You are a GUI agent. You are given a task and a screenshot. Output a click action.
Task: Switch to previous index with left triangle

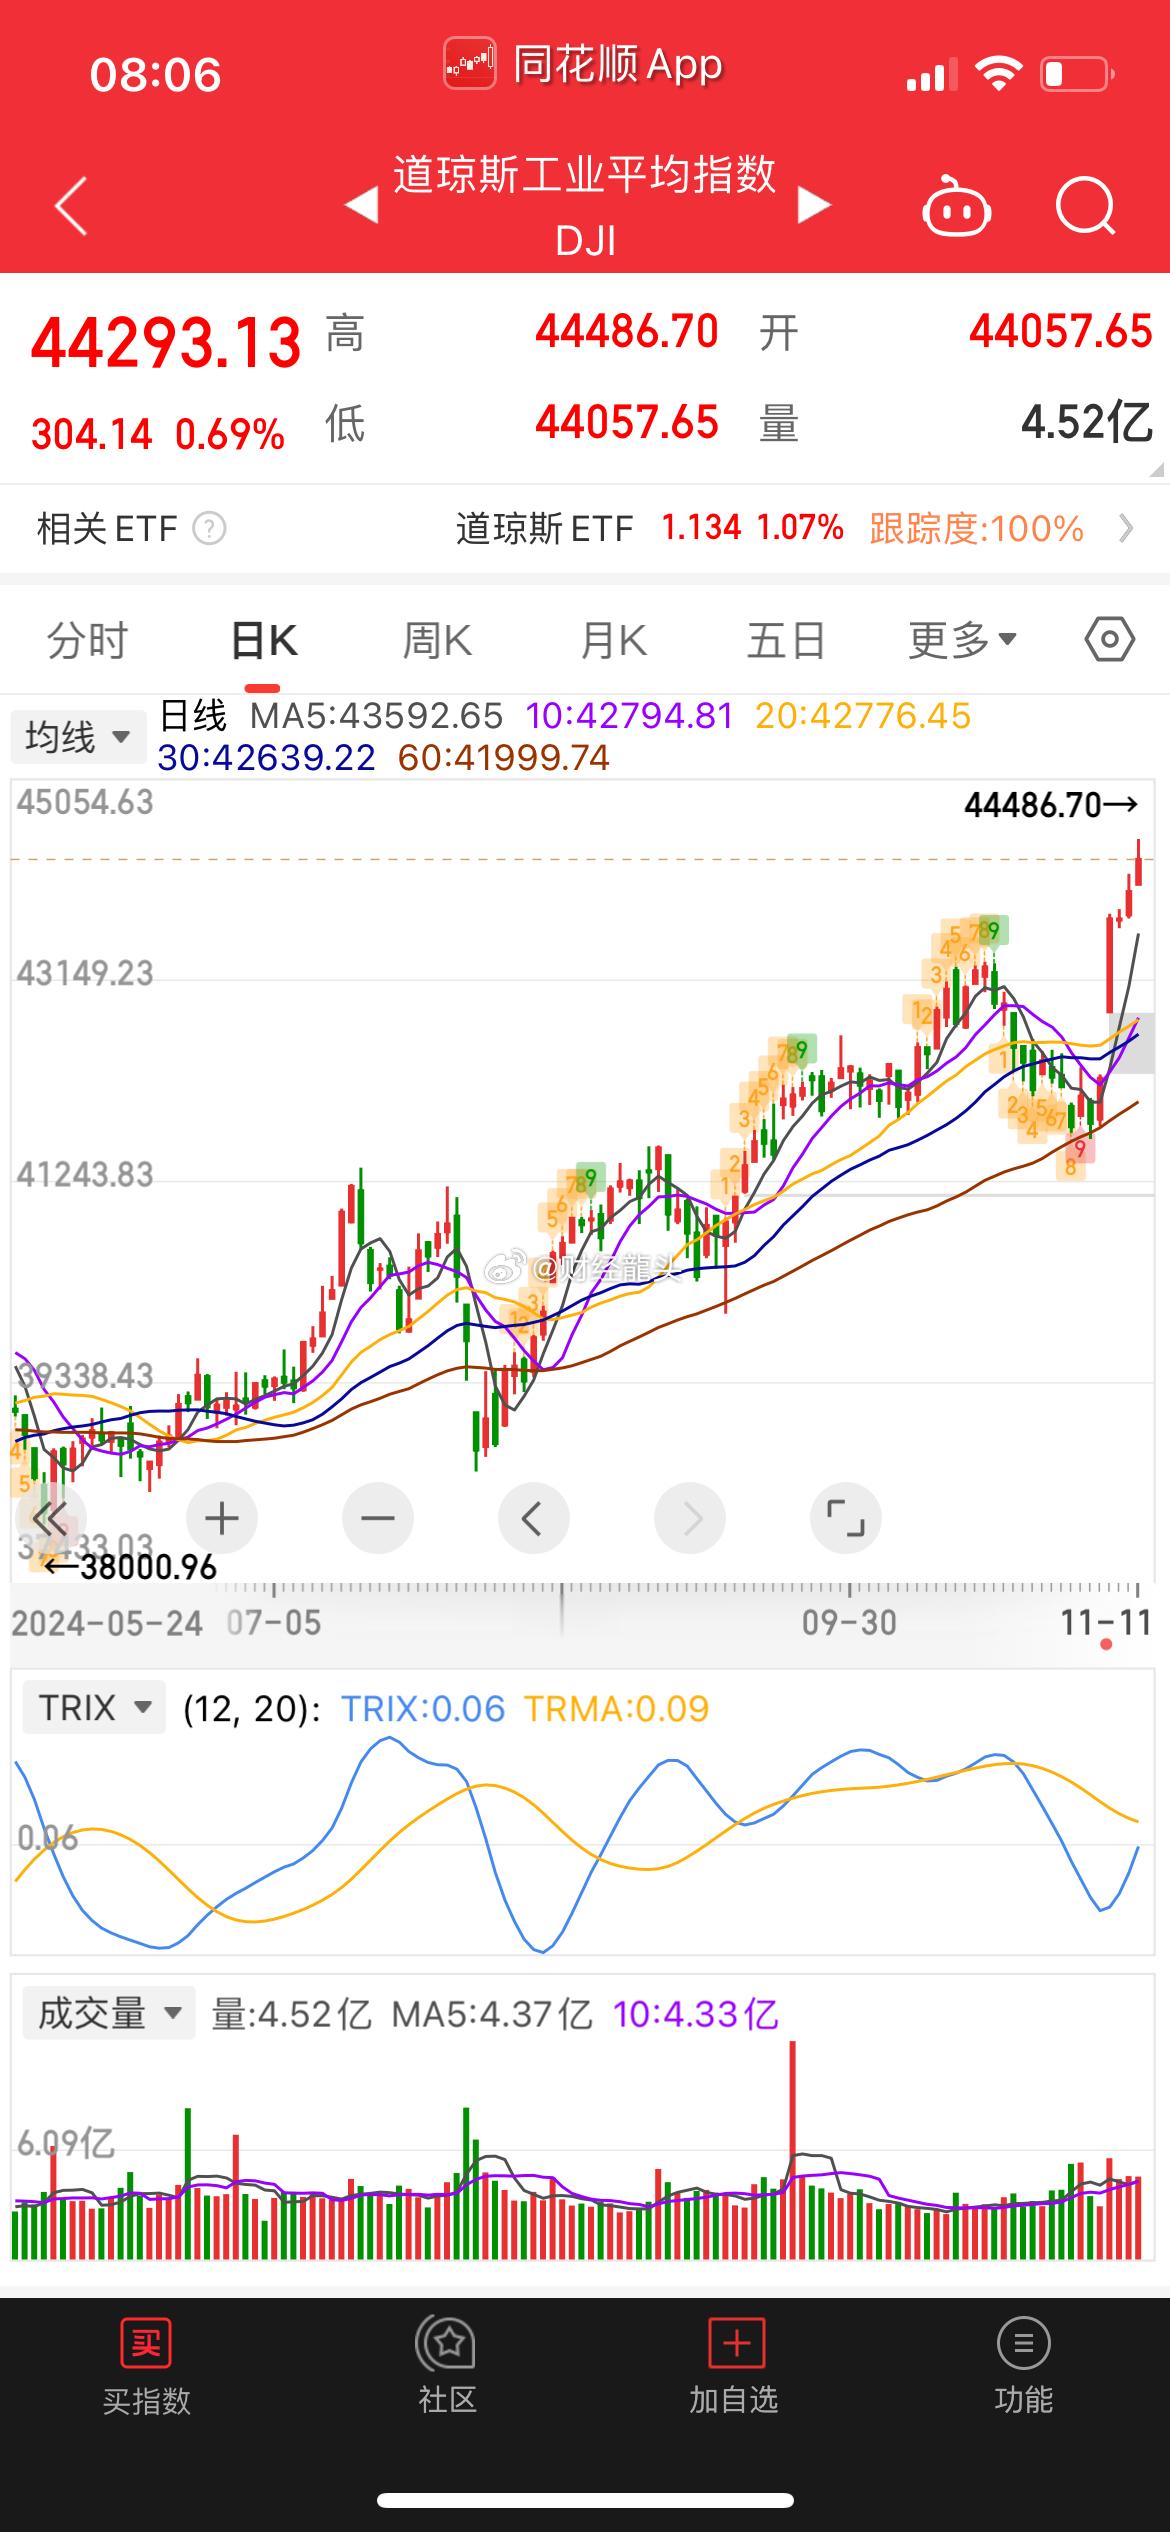click(x=361, y=206)
